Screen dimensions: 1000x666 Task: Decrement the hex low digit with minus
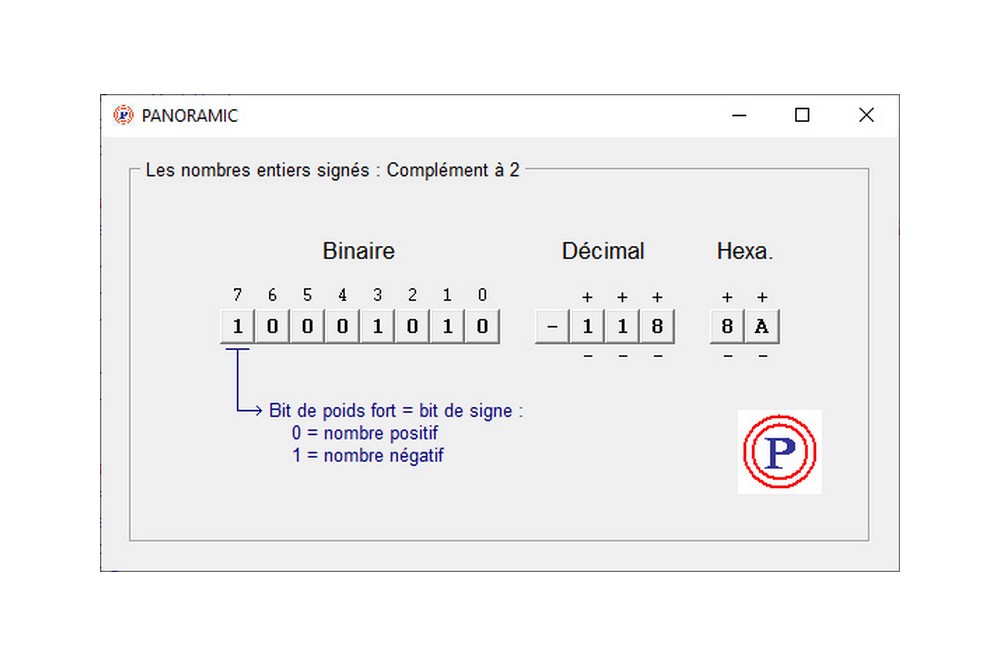point(763,356)
